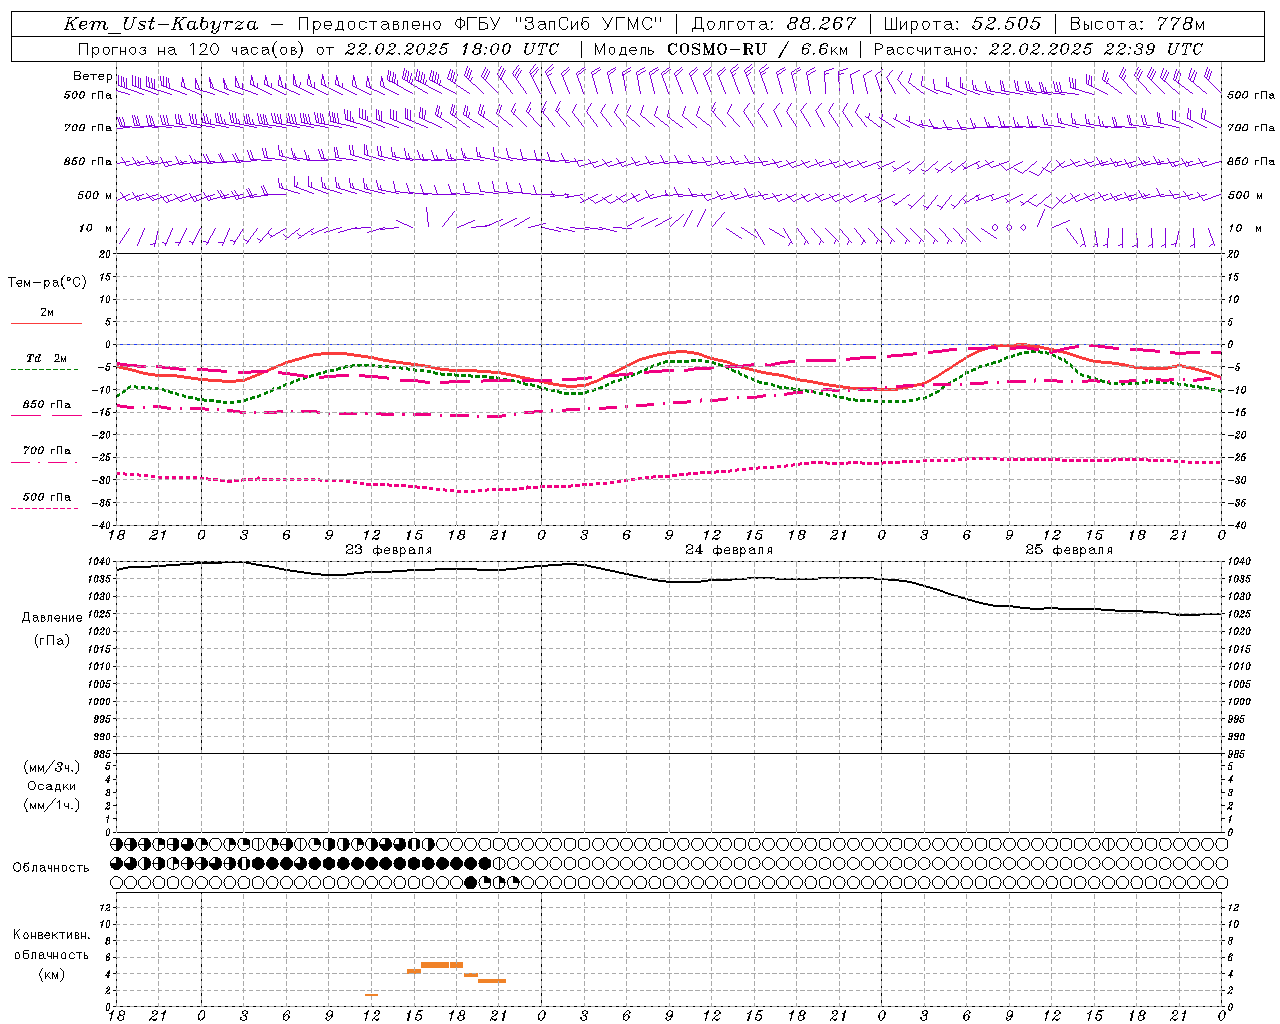1280x1024 pixels.
Task: Click the 'Прогноз на 120 часа(ов)' forecast text
Action: tap(193, 49)
